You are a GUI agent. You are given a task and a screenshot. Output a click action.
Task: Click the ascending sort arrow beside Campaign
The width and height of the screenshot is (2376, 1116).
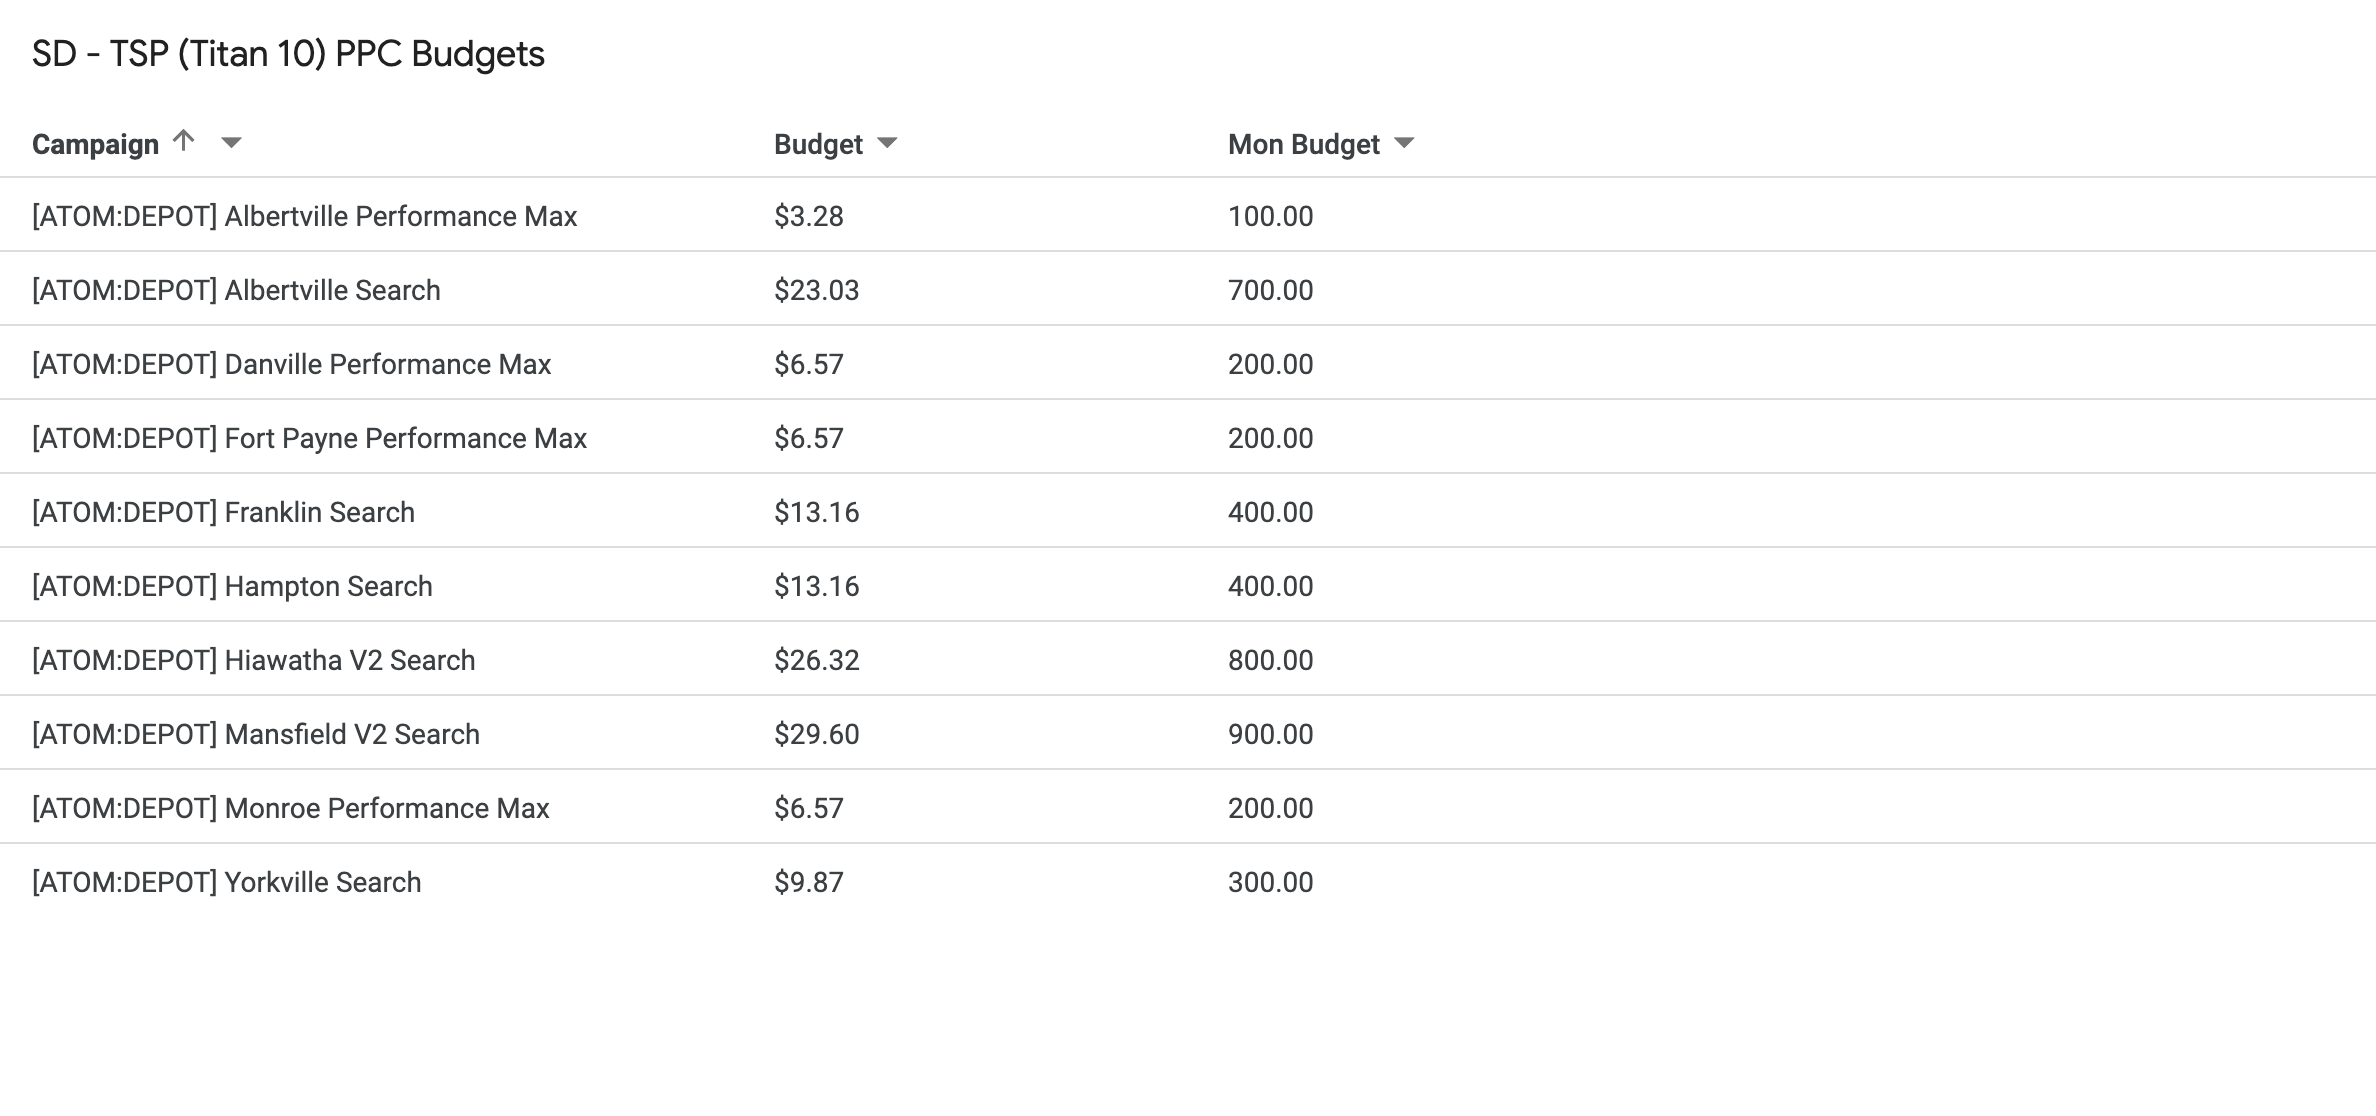coord(183,141)
